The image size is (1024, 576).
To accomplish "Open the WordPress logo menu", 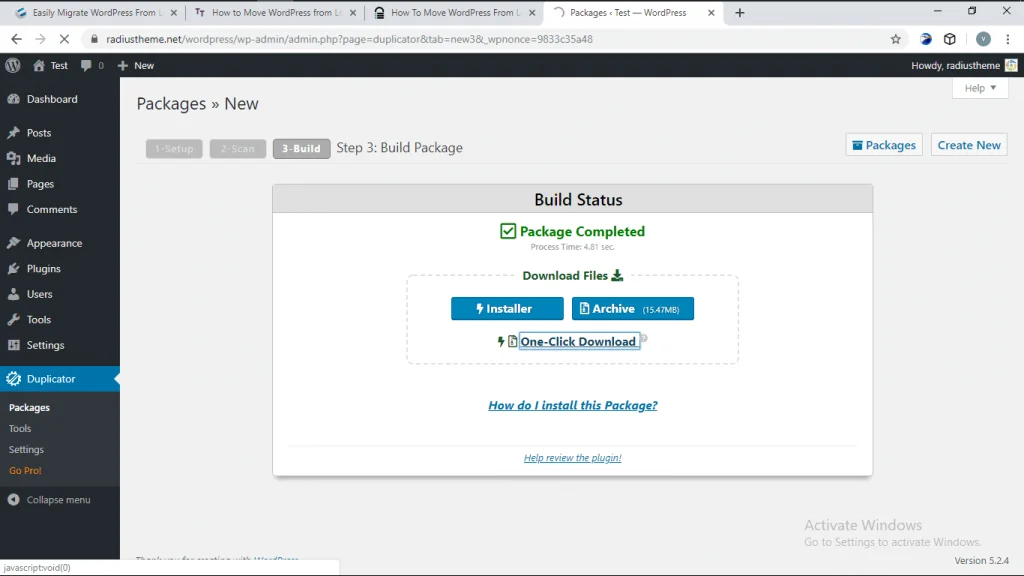I will click(13, 65).
